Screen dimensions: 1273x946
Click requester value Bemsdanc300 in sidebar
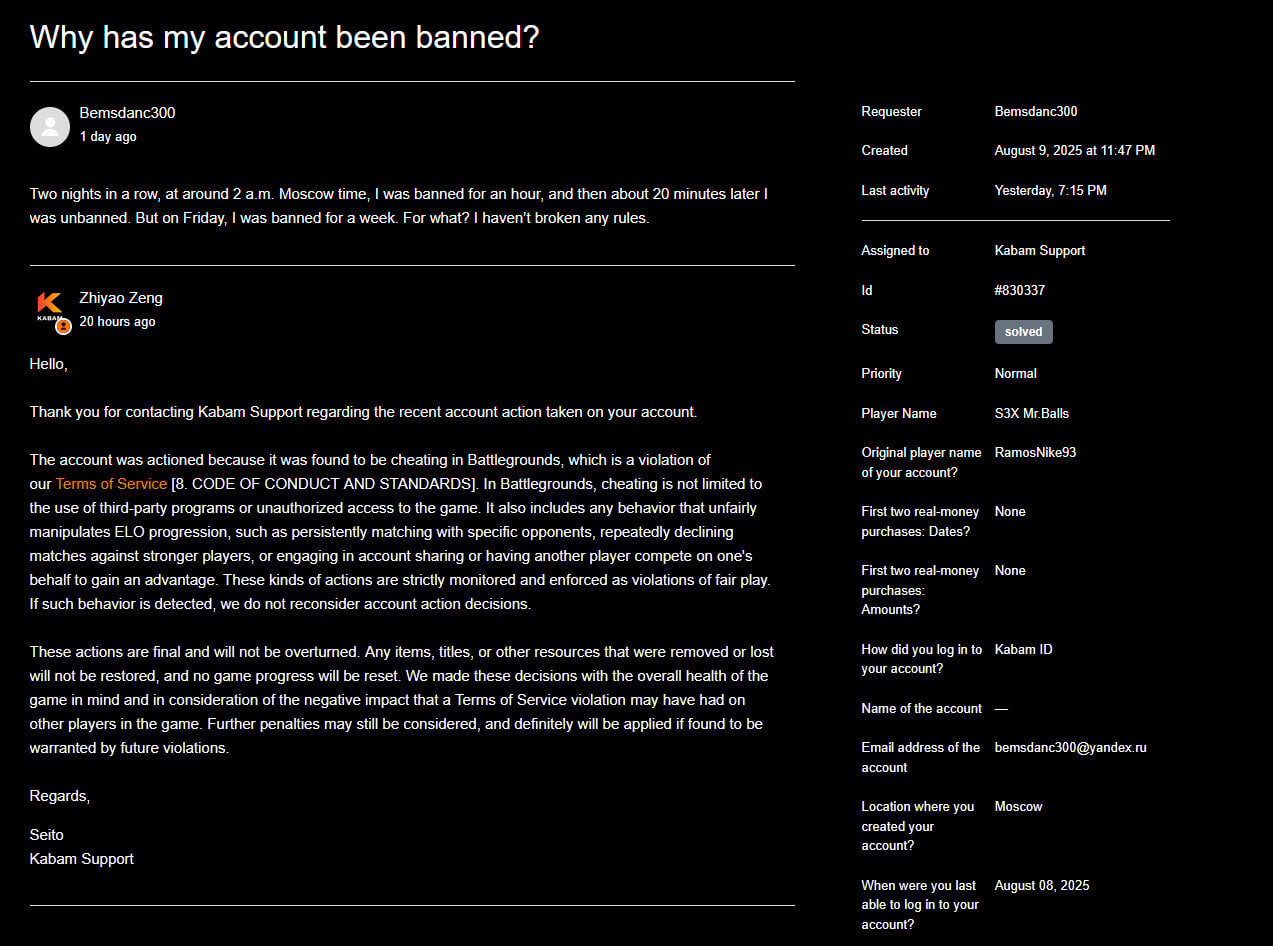(x=1036, y=112)
